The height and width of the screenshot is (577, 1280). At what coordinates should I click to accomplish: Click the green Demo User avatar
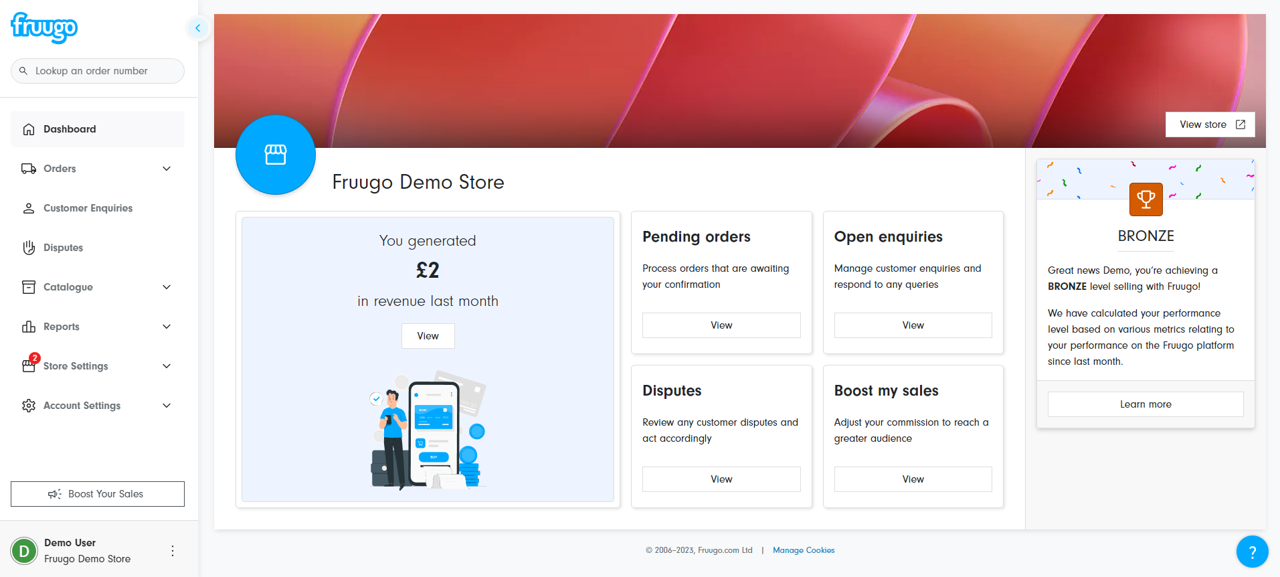pos(24,551)
